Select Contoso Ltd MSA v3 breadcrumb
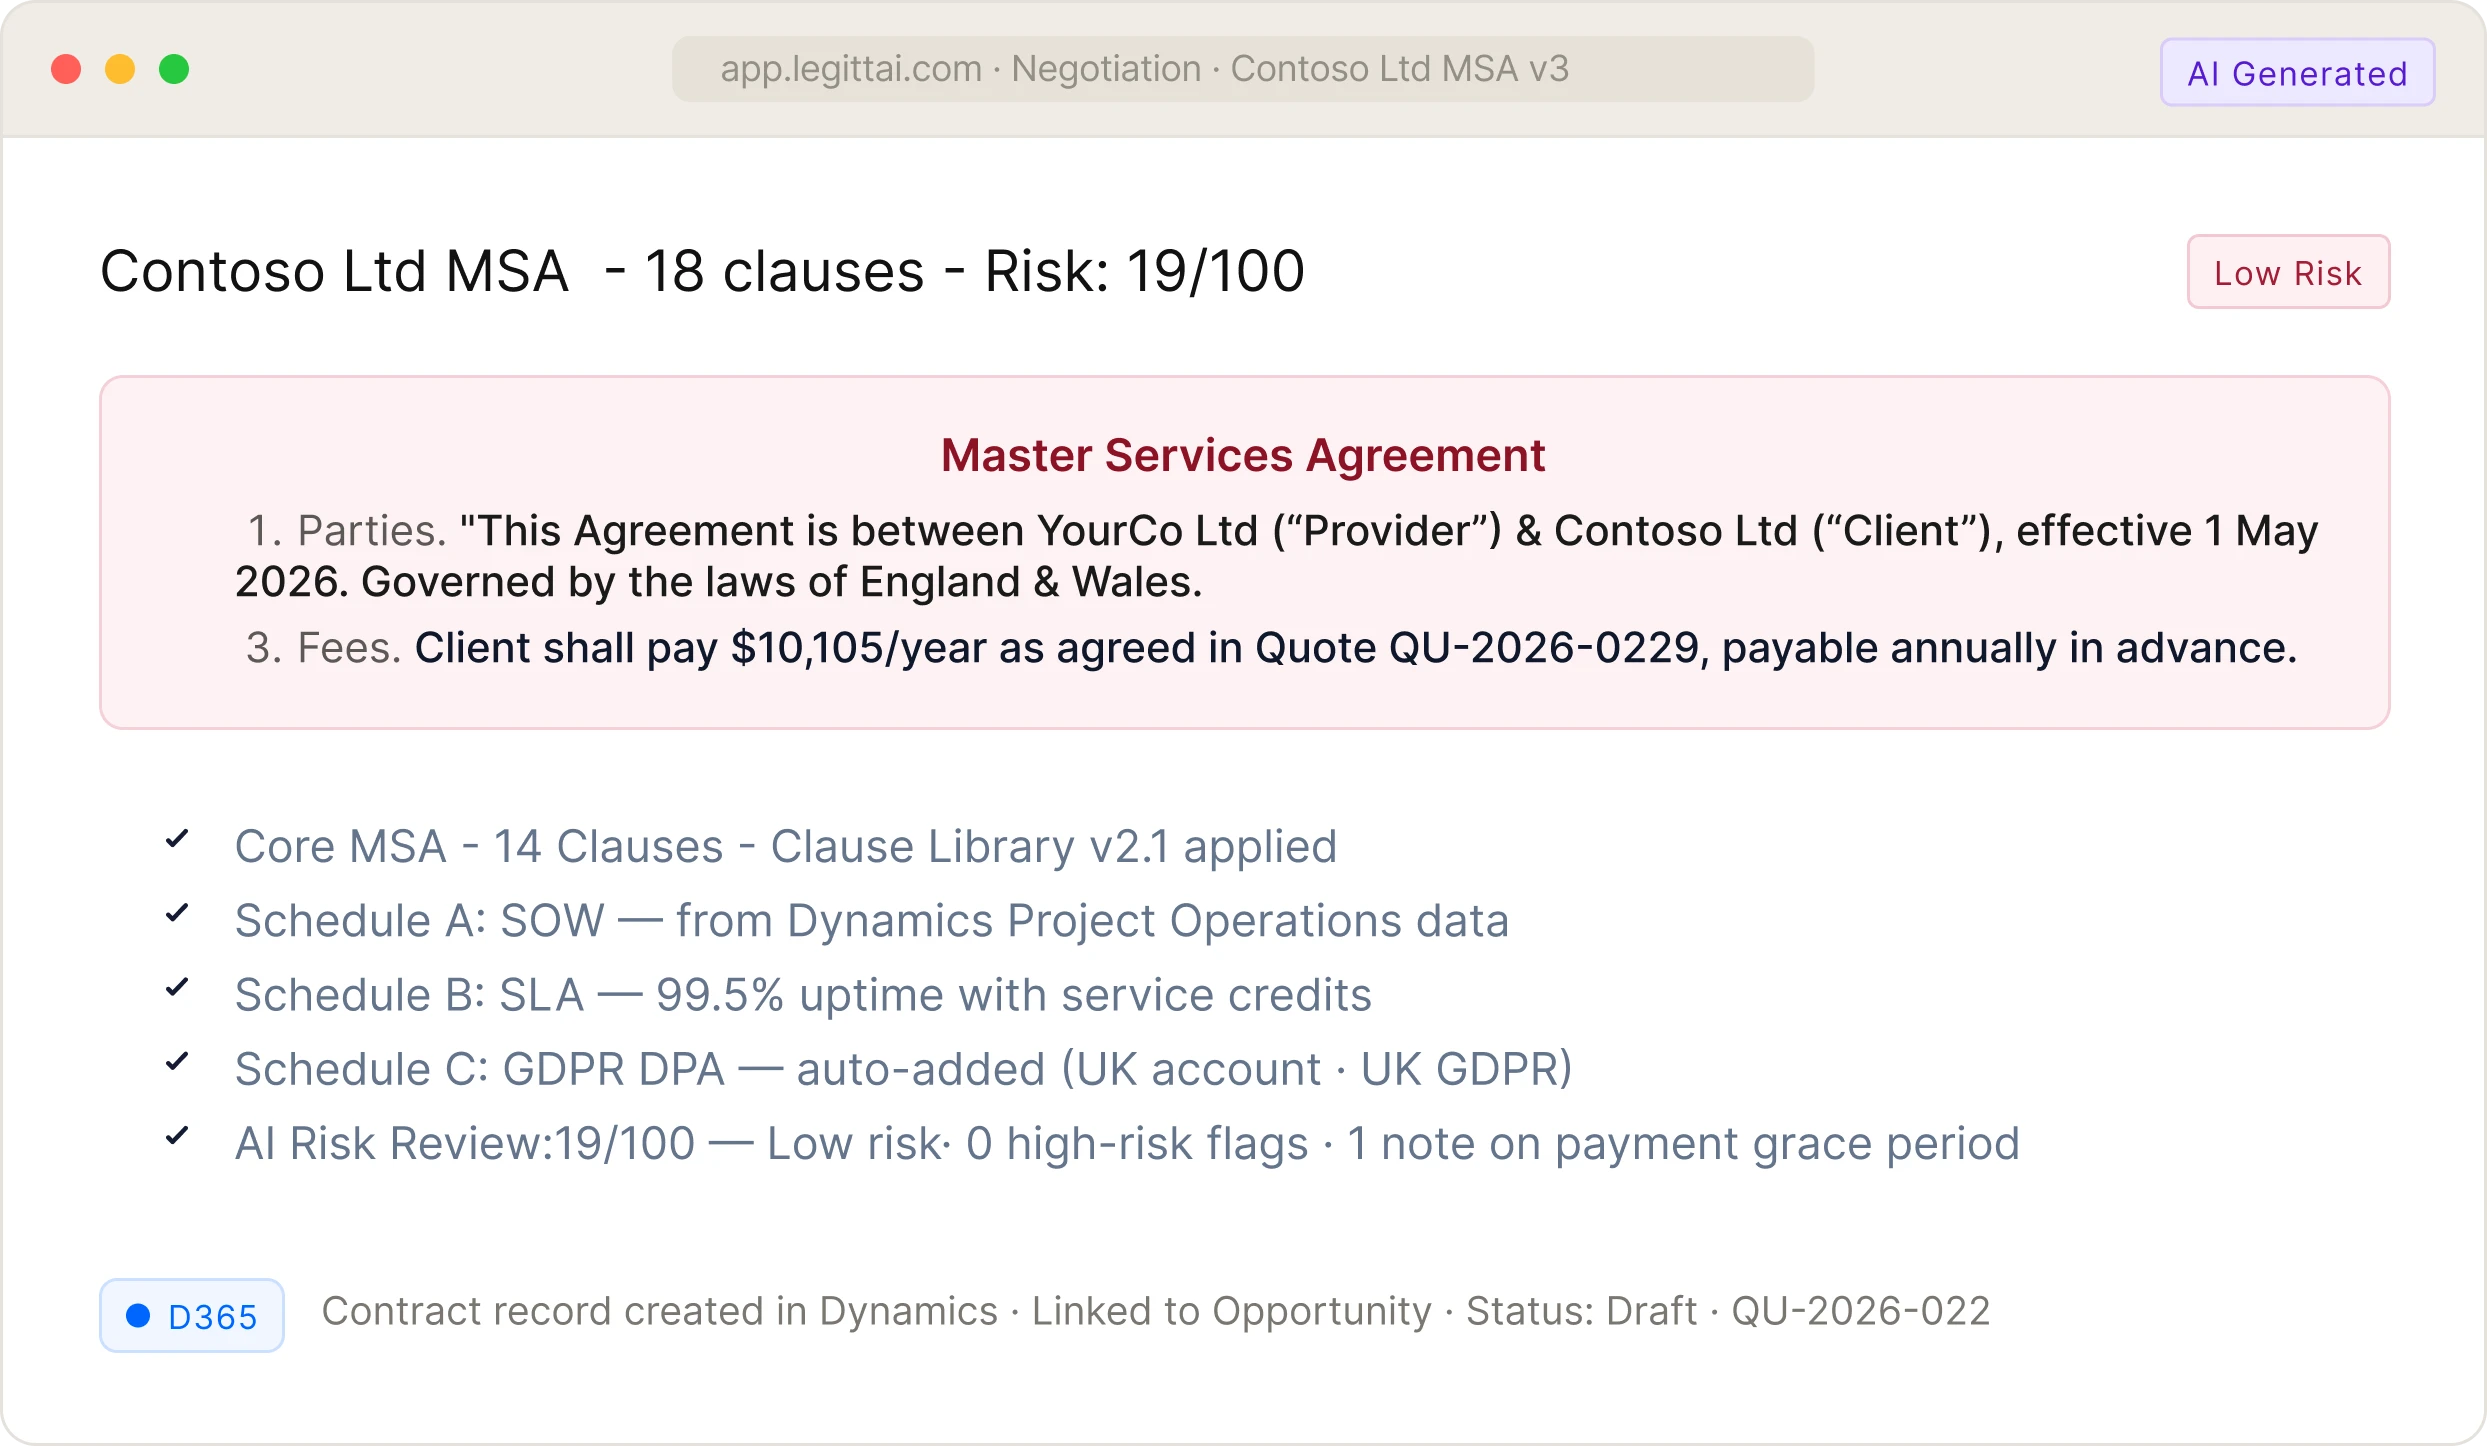Image resolution: width=2487 pixels, height=1446 pixels. (x=1399, y=68)
